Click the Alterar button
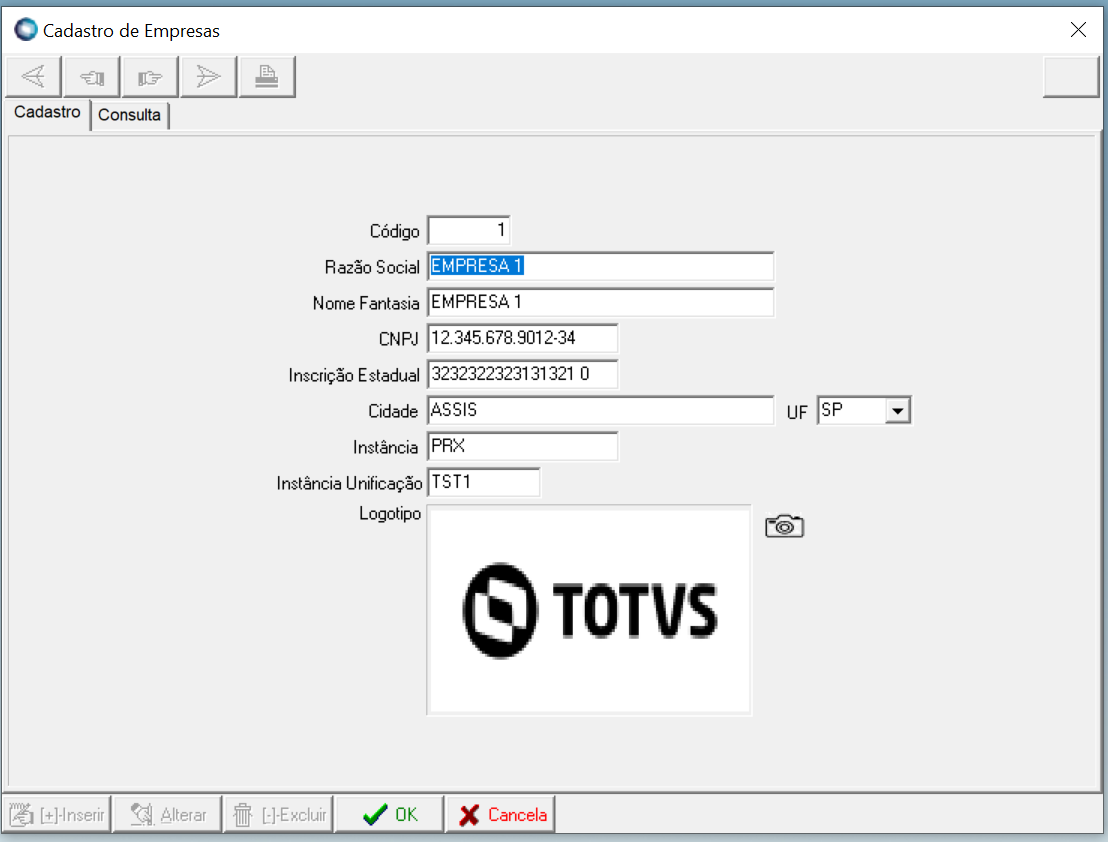The image size is (1108, 842). 167,814
